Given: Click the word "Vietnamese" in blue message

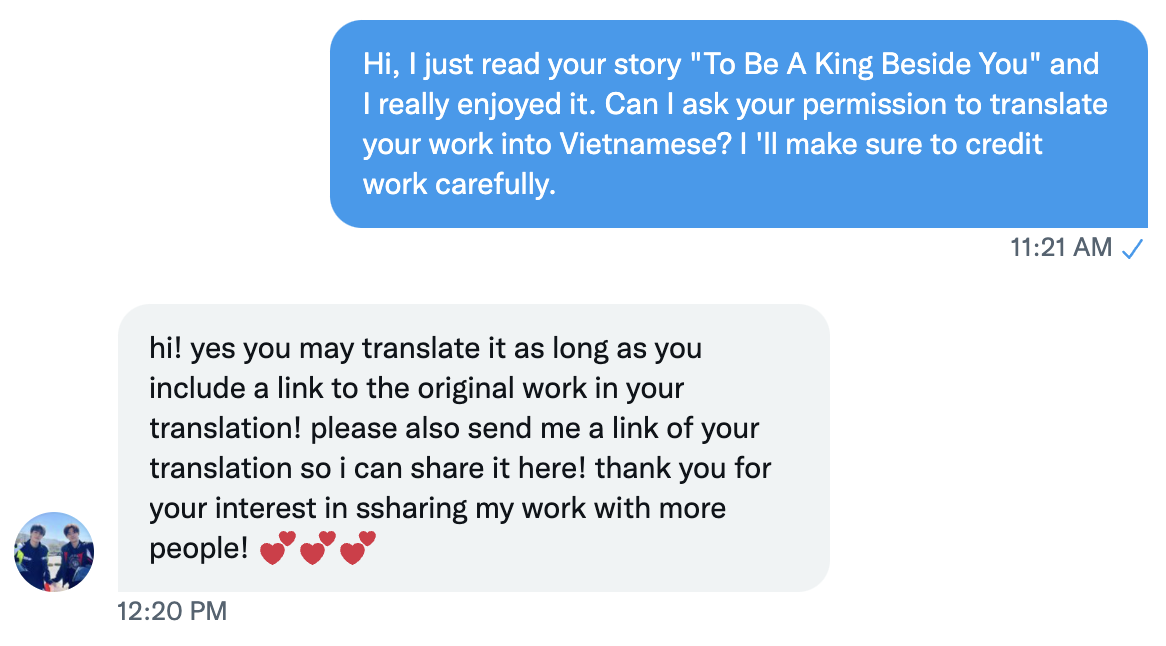Looking at the screenshot, I should click(643, 144).
